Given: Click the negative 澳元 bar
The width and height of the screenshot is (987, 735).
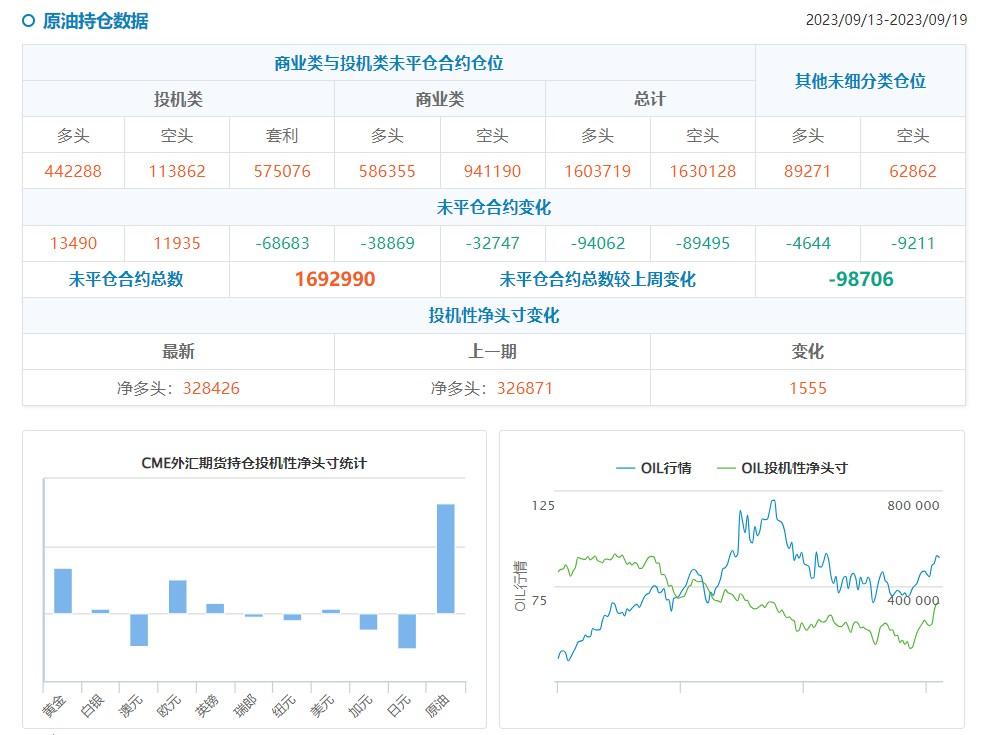Looking at the screenshot, I should pyautogui.click(x=139, y=629).
